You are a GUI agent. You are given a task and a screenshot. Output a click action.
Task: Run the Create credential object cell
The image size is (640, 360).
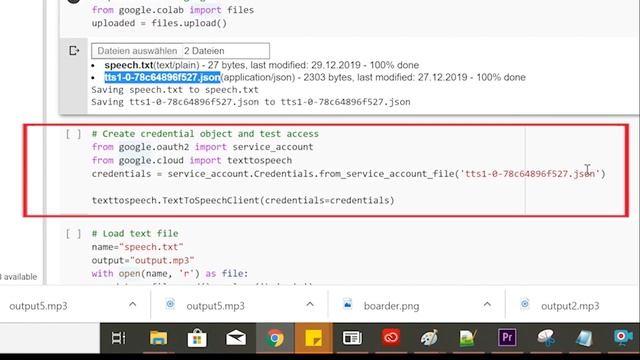(x=73, y=134)
